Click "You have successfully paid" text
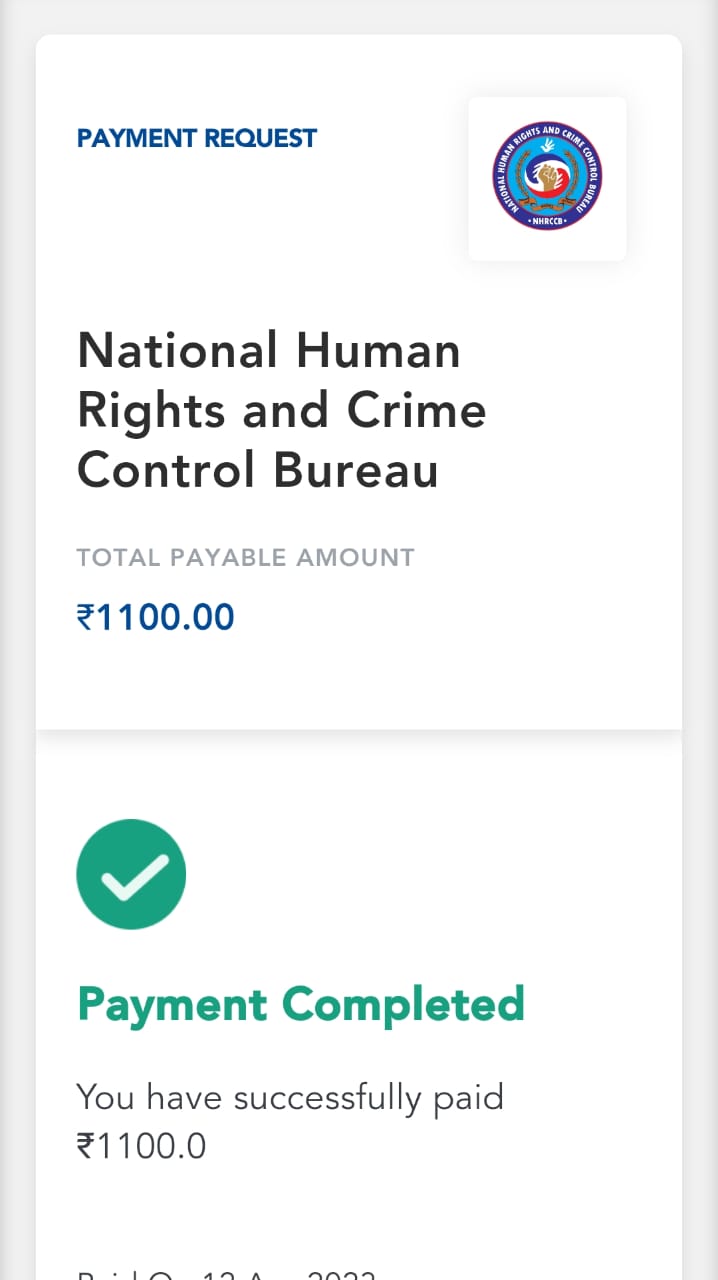This screenshot has width=718, height=1280. pyautogui.click(x=290, y=1097)
